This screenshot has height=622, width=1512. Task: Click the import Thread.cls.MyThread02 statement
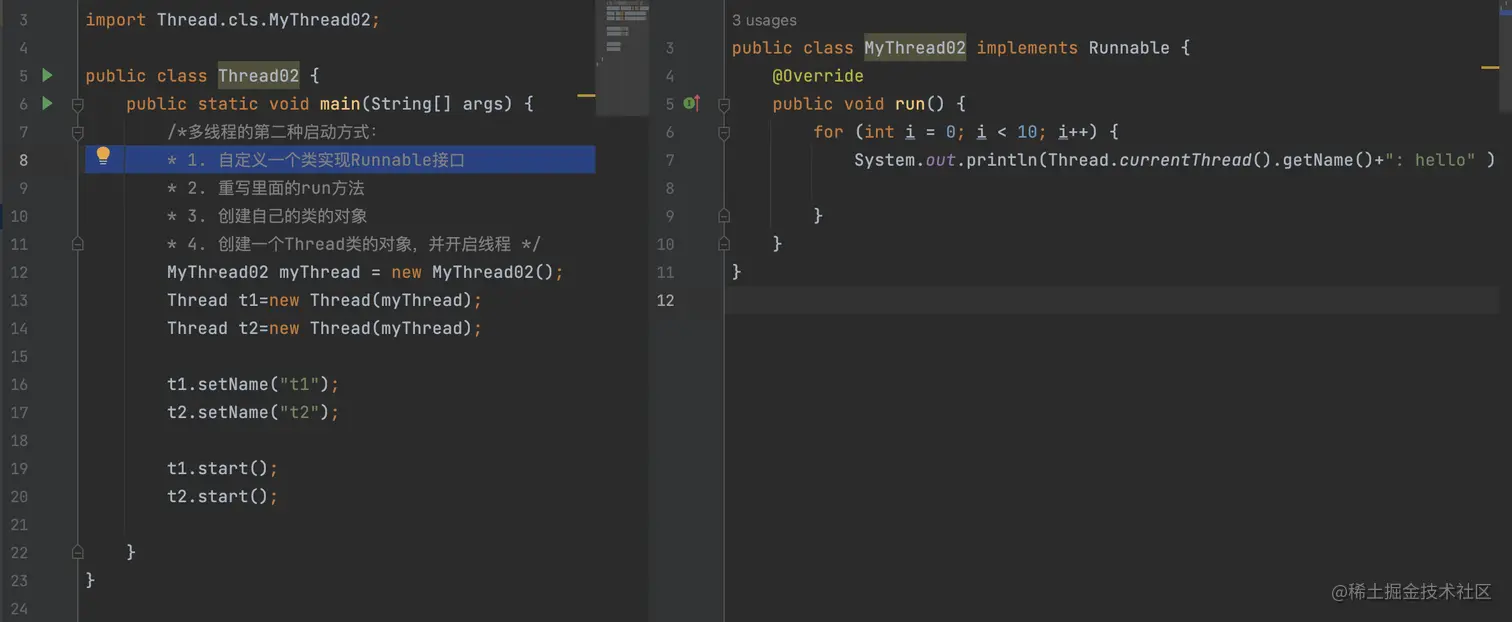pyautogui.click(x=232, y=20)
